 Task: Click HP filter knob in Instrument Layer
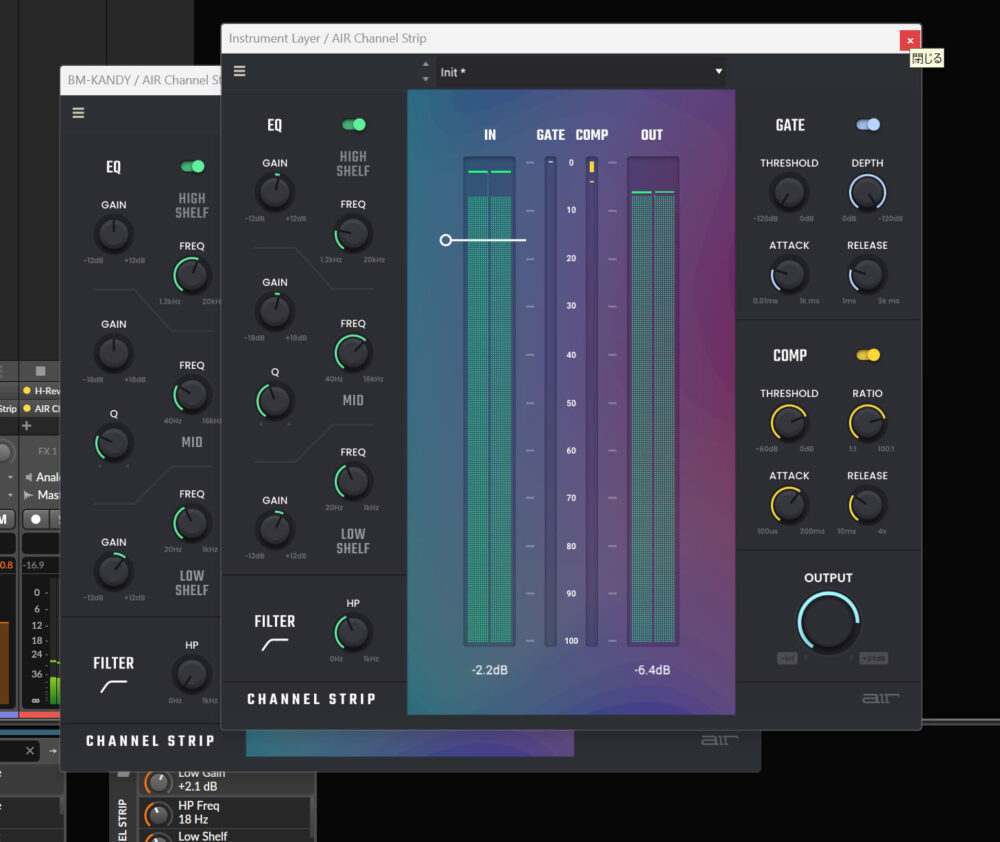353,632
